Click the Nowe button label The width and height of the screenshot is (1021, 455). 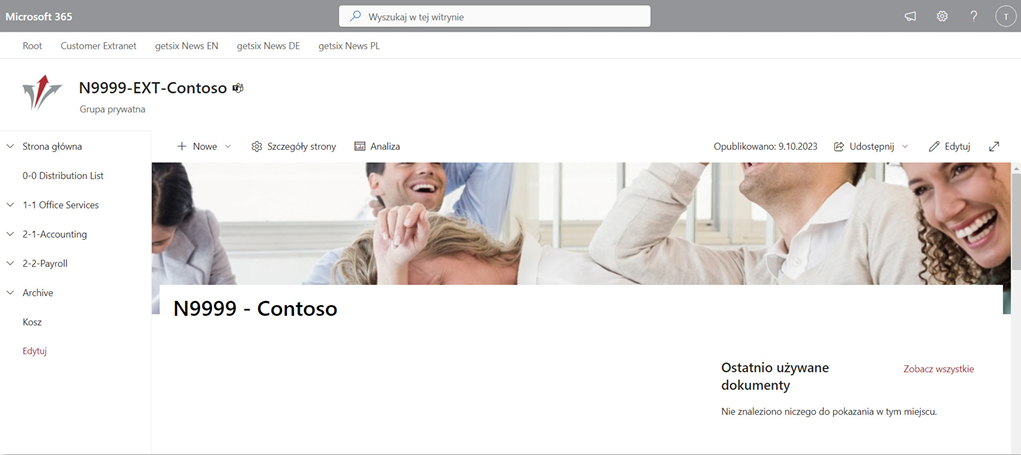coord(205,146)
